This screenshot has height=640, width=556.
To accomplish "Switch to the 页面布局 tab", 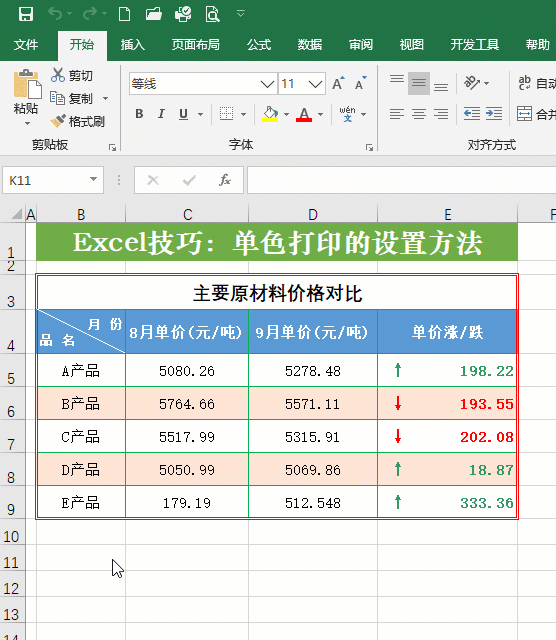I will point(196,44).
